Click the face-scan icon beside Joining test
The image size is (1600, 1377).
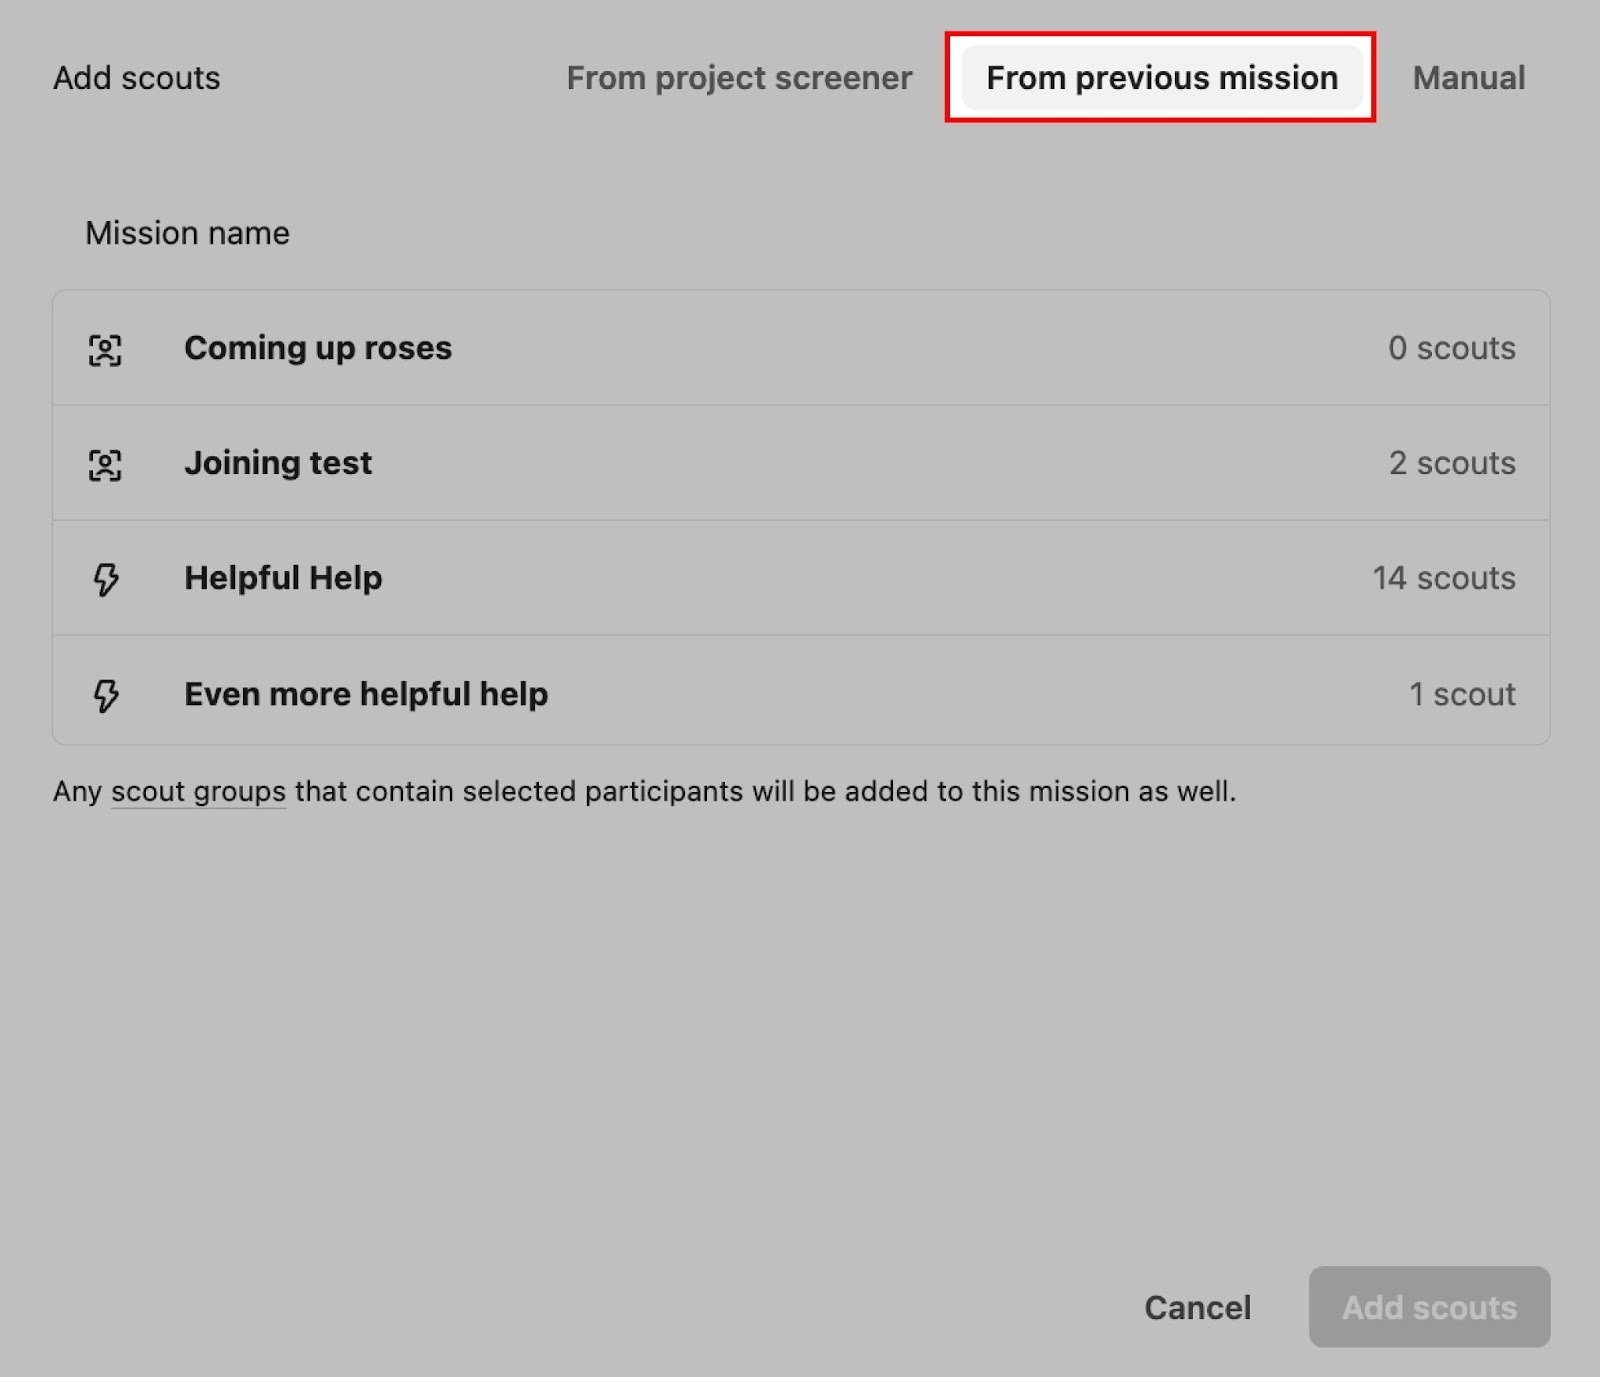pyautogui.click(x=105, y=465)
